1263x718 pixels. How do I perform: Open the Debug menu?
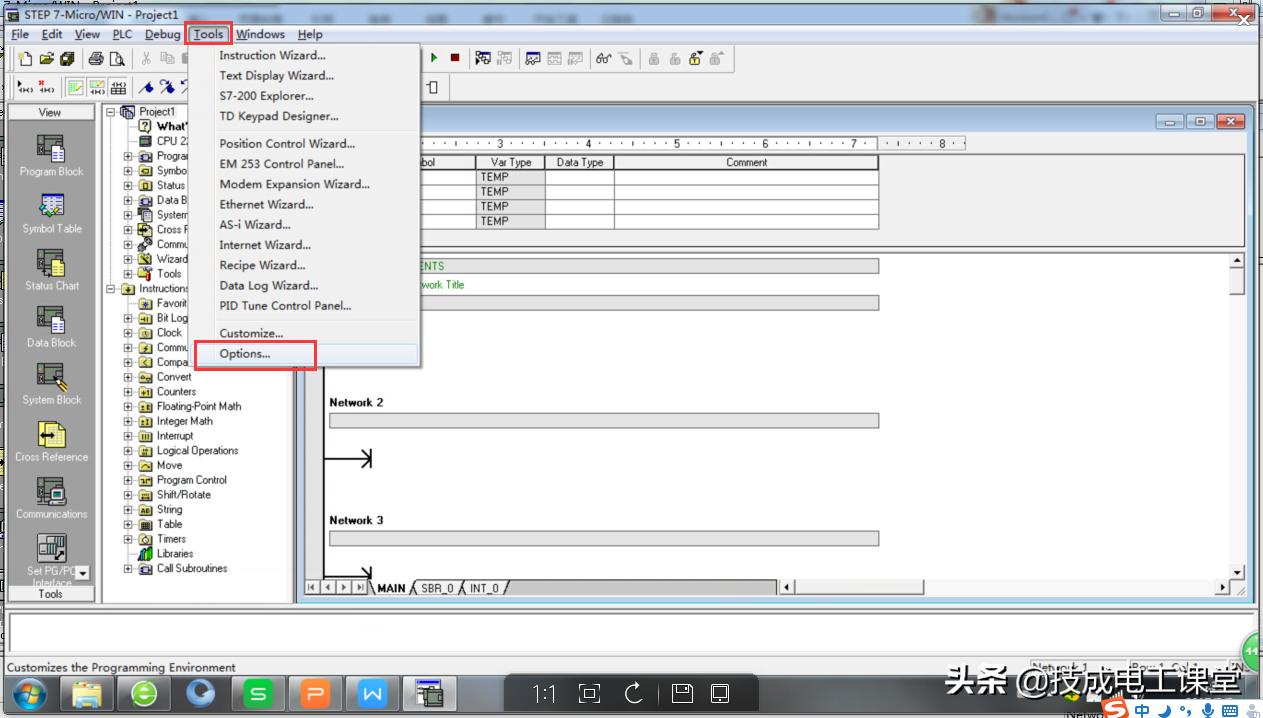163,34
